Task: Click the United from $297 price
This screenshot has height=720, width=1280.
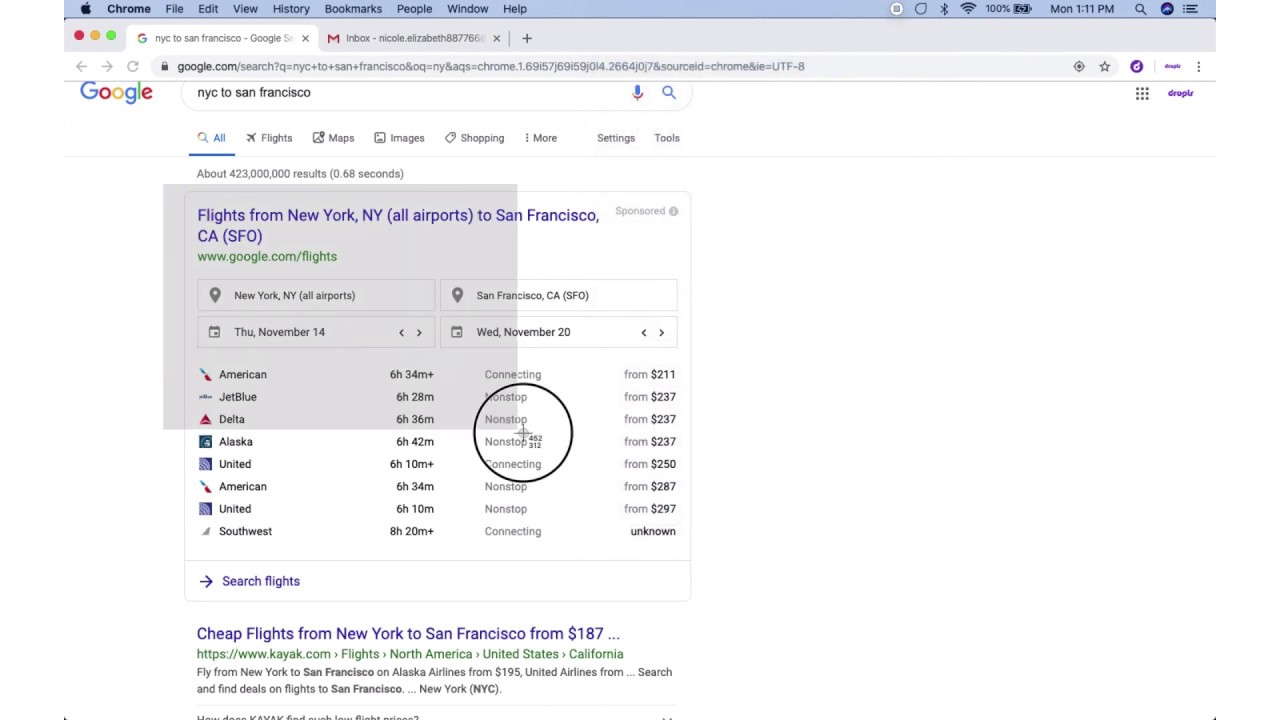Action: click(650, 509)
